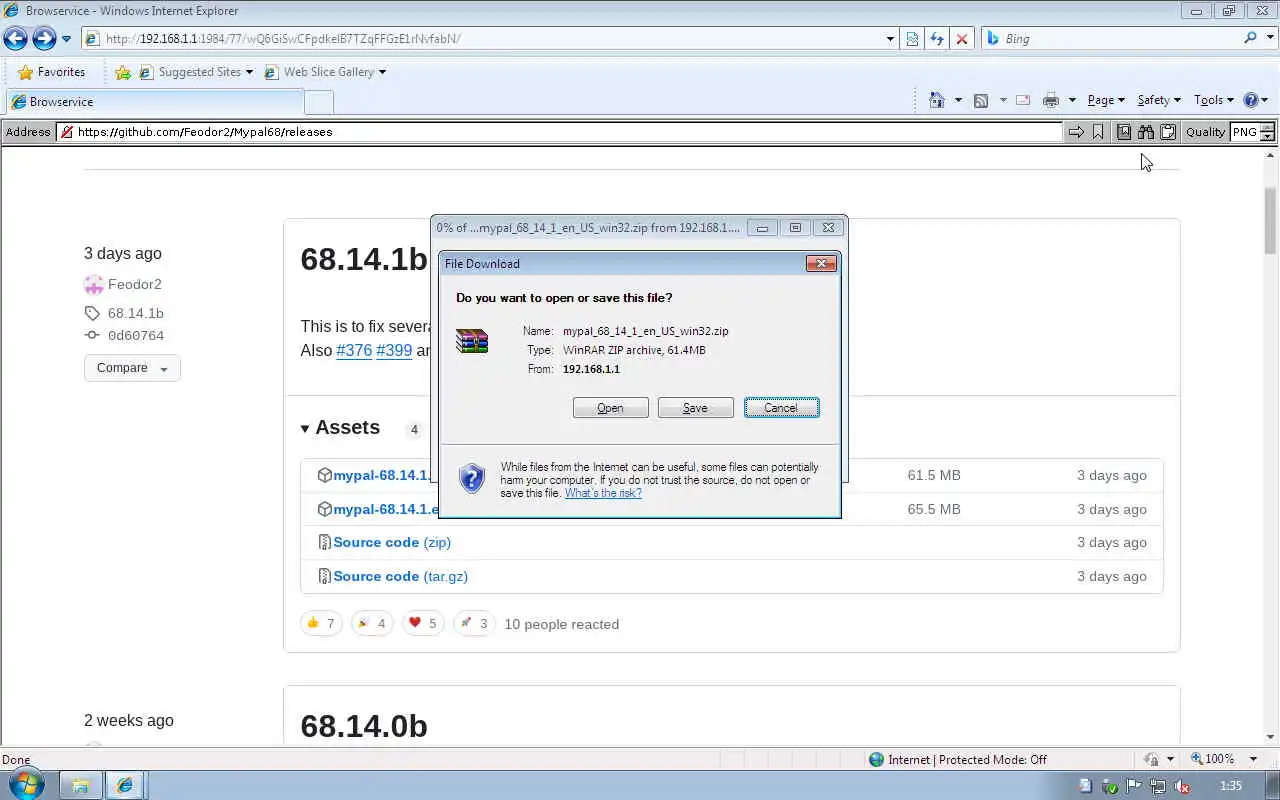The height and width of the screenshot is (800, 1280).
Task: Open the Compare dropdown button
Action: point(132,368)
